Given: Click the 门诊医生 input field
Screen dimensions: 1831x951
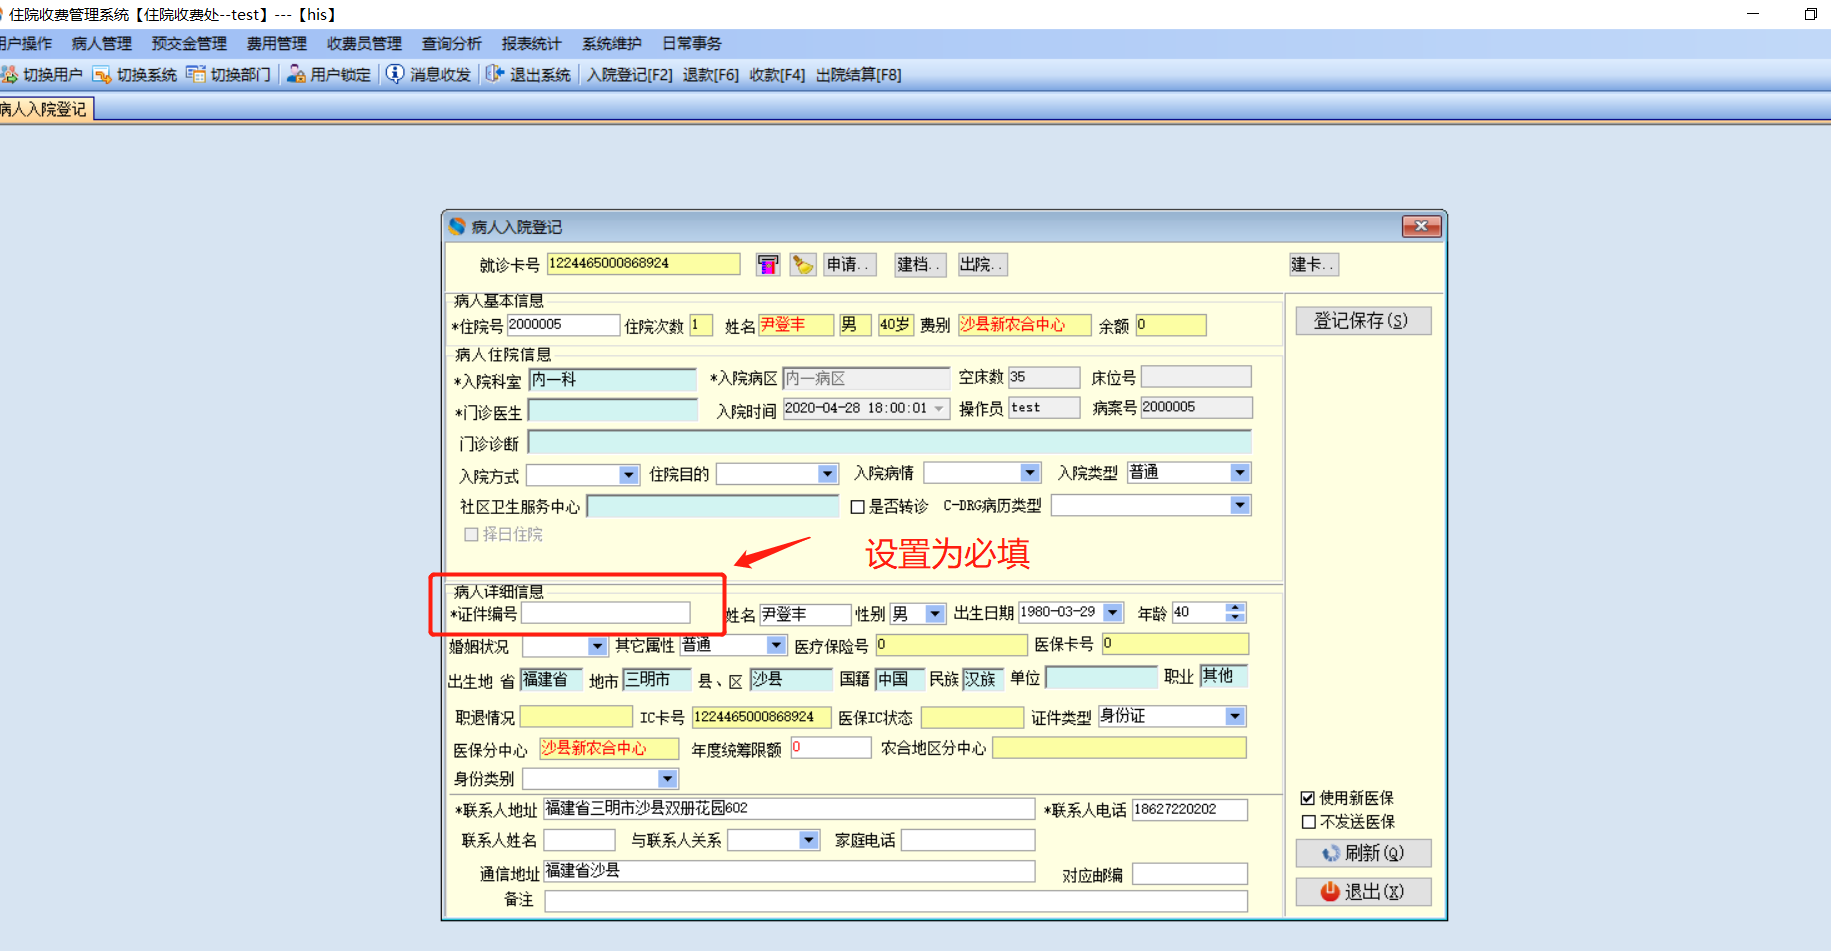Looking at the screenshot, I should click(612, 410).
